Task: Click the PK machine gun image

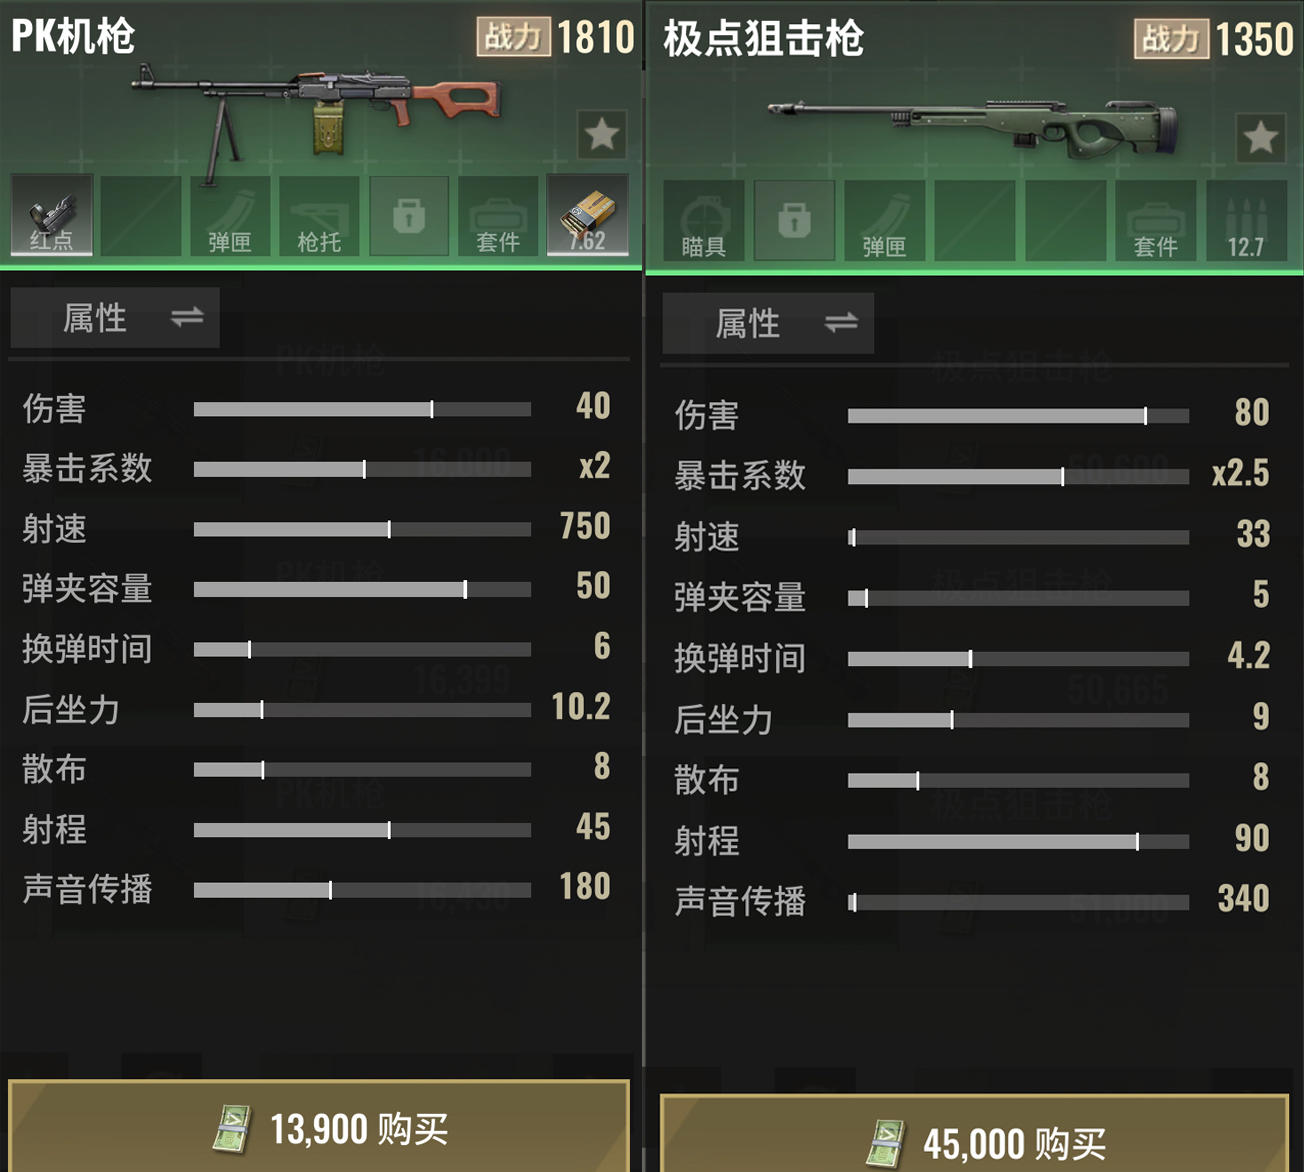Action: coord(318,112)
